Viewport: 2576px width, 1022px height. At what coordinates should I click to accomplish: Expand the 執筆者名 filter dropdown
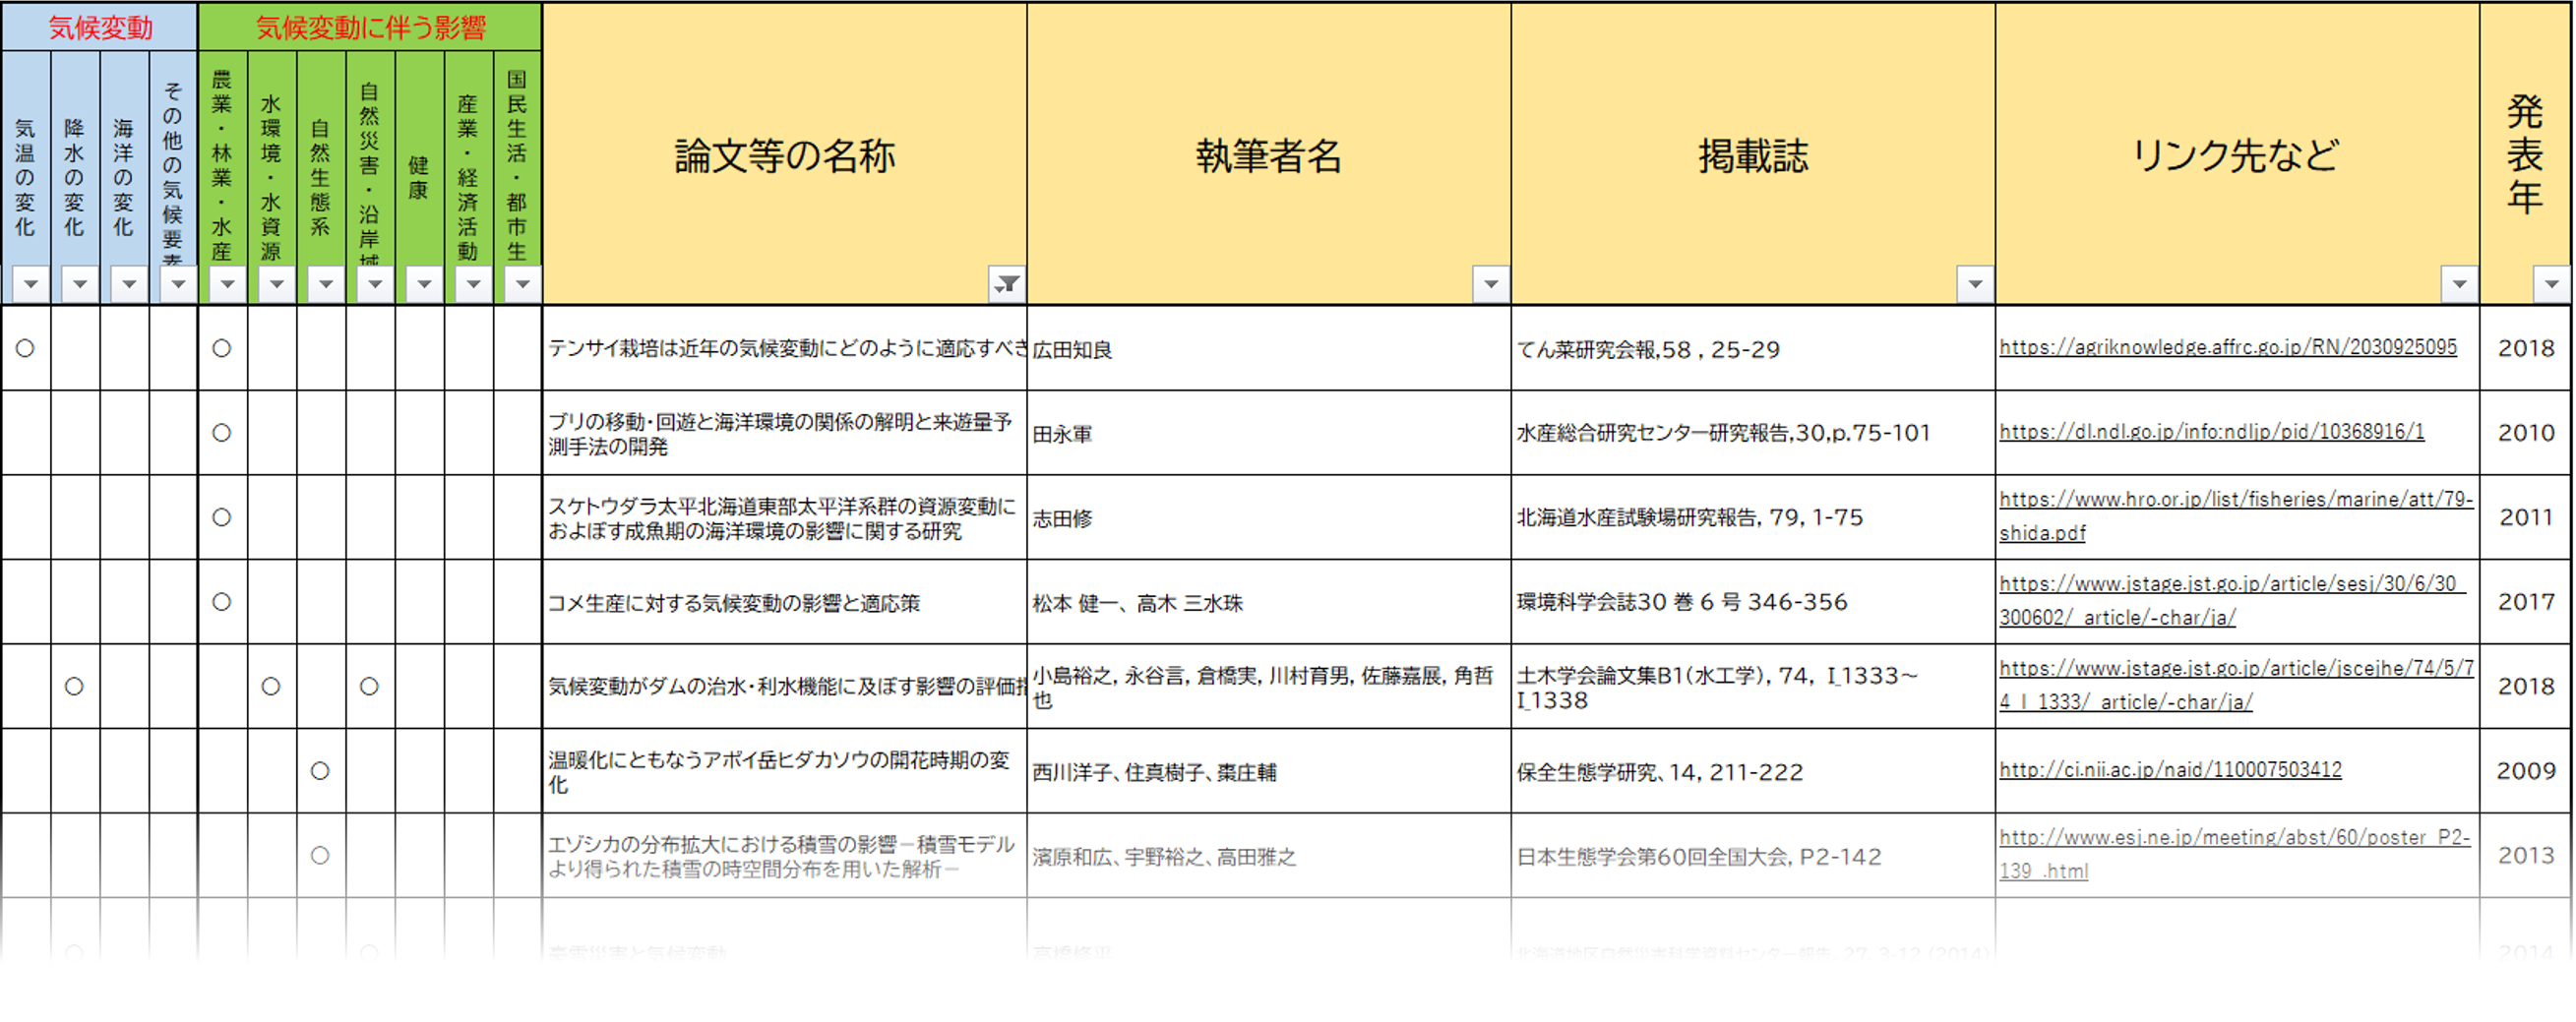click(x=1490, y=284)
